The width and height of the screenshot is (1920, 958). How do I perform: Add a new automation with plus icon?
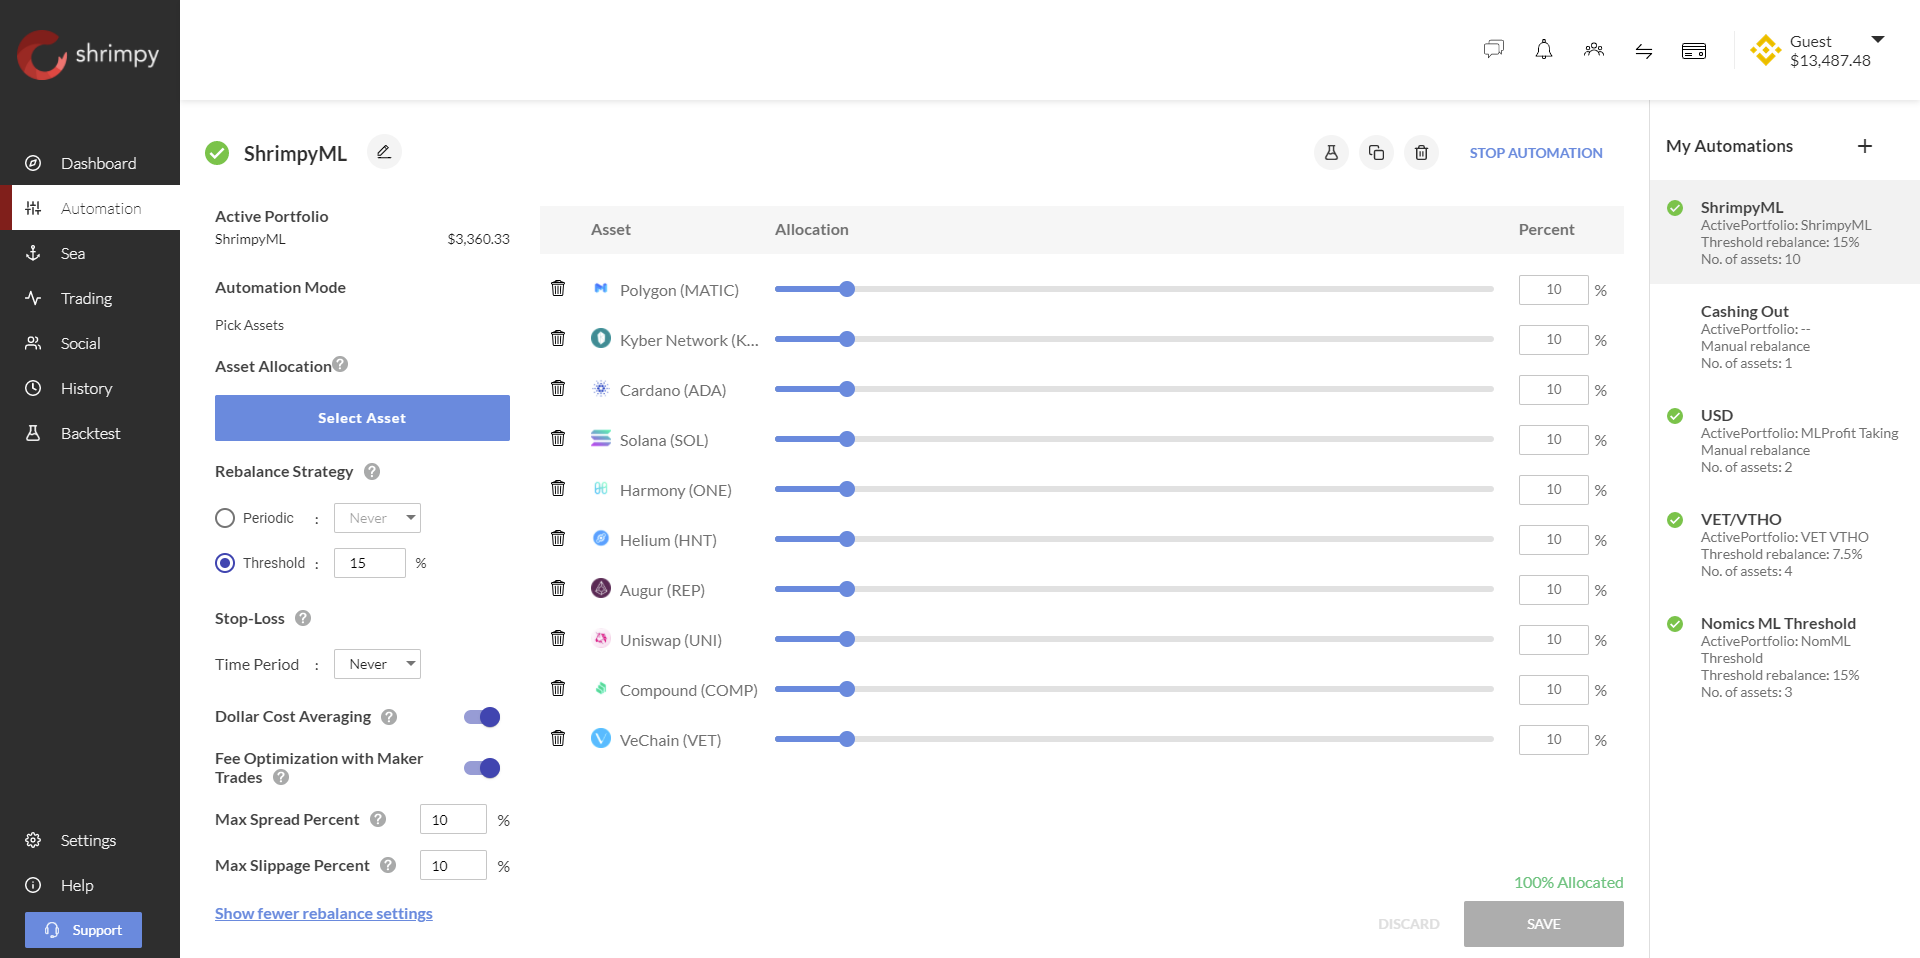point(1865,146)
